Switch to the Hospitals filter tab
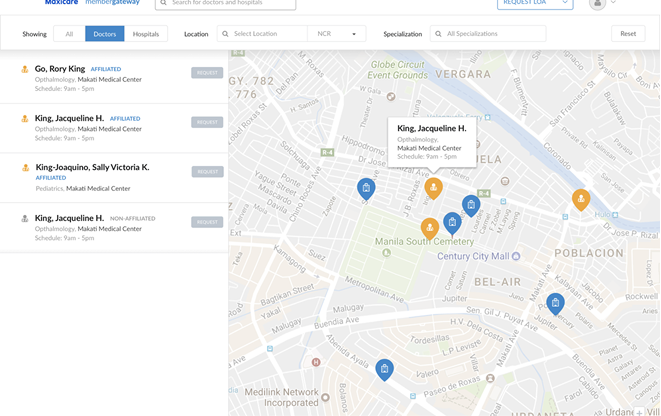 pos(146,34)
